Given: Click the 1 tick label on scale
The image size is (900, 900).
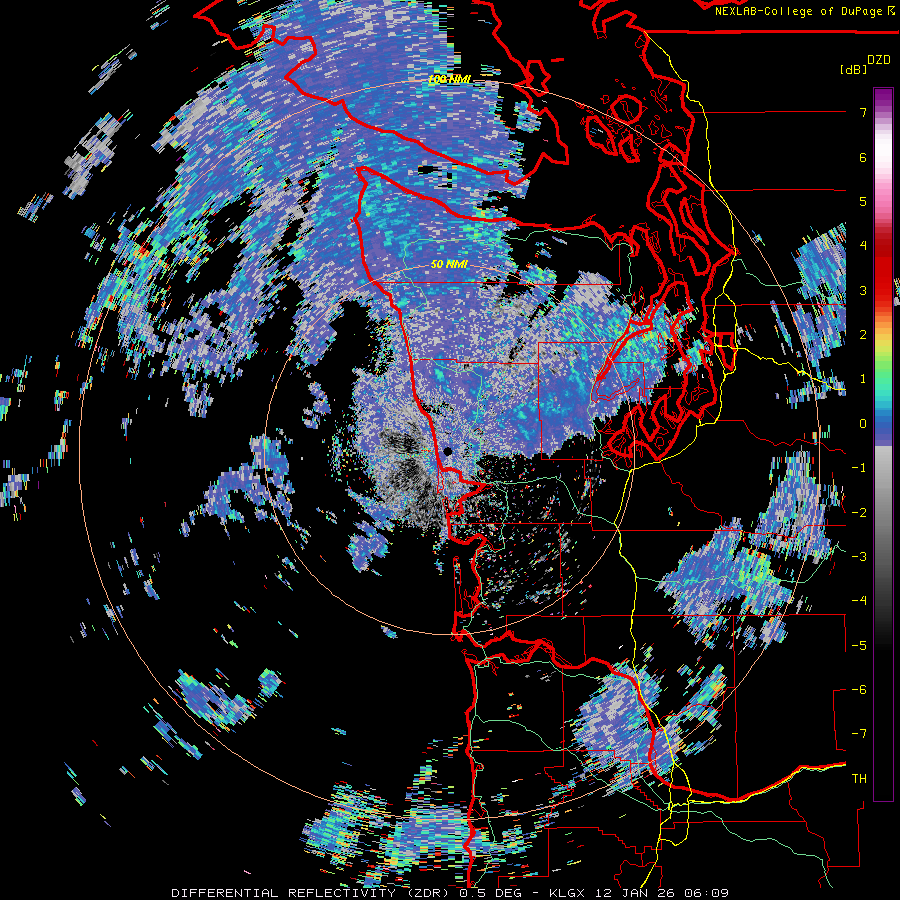Looking at the screenshot, I should click(863, 379).
